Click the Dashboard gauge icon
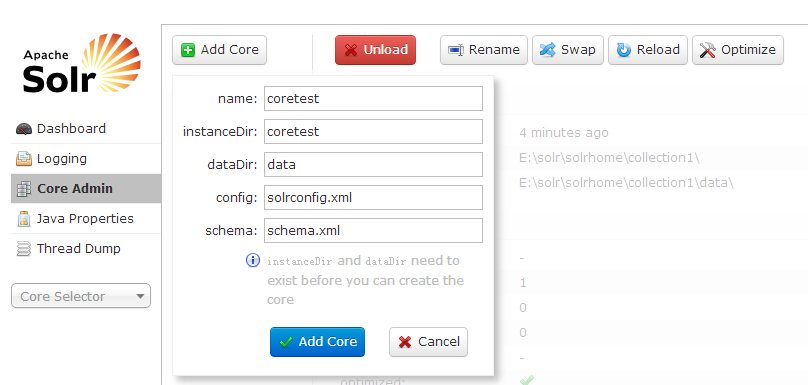Screen dimensions: 808x385 pos(24,129)
